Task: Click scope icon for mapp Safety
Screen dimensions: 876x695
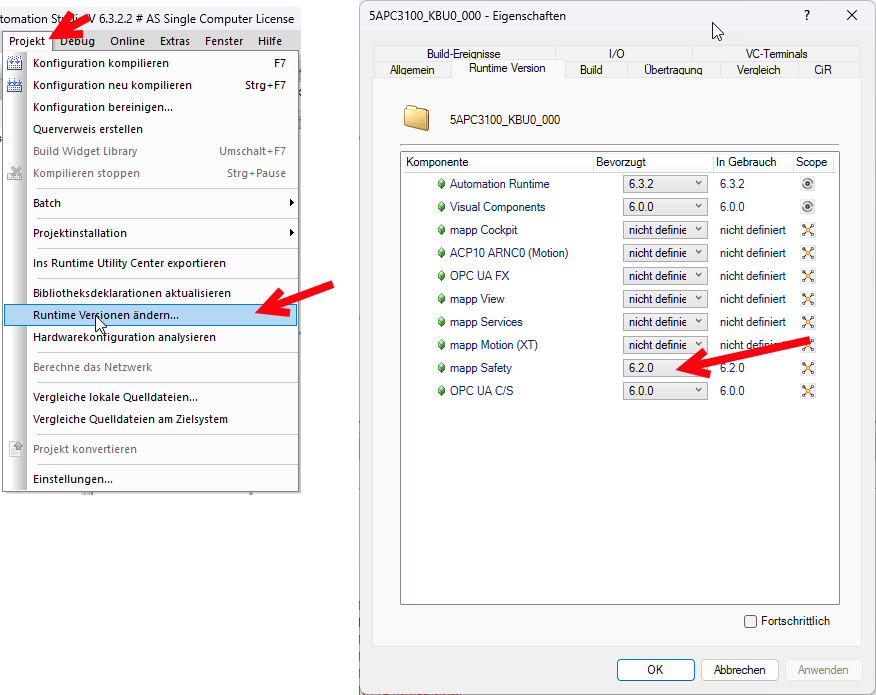Action: 808,368
